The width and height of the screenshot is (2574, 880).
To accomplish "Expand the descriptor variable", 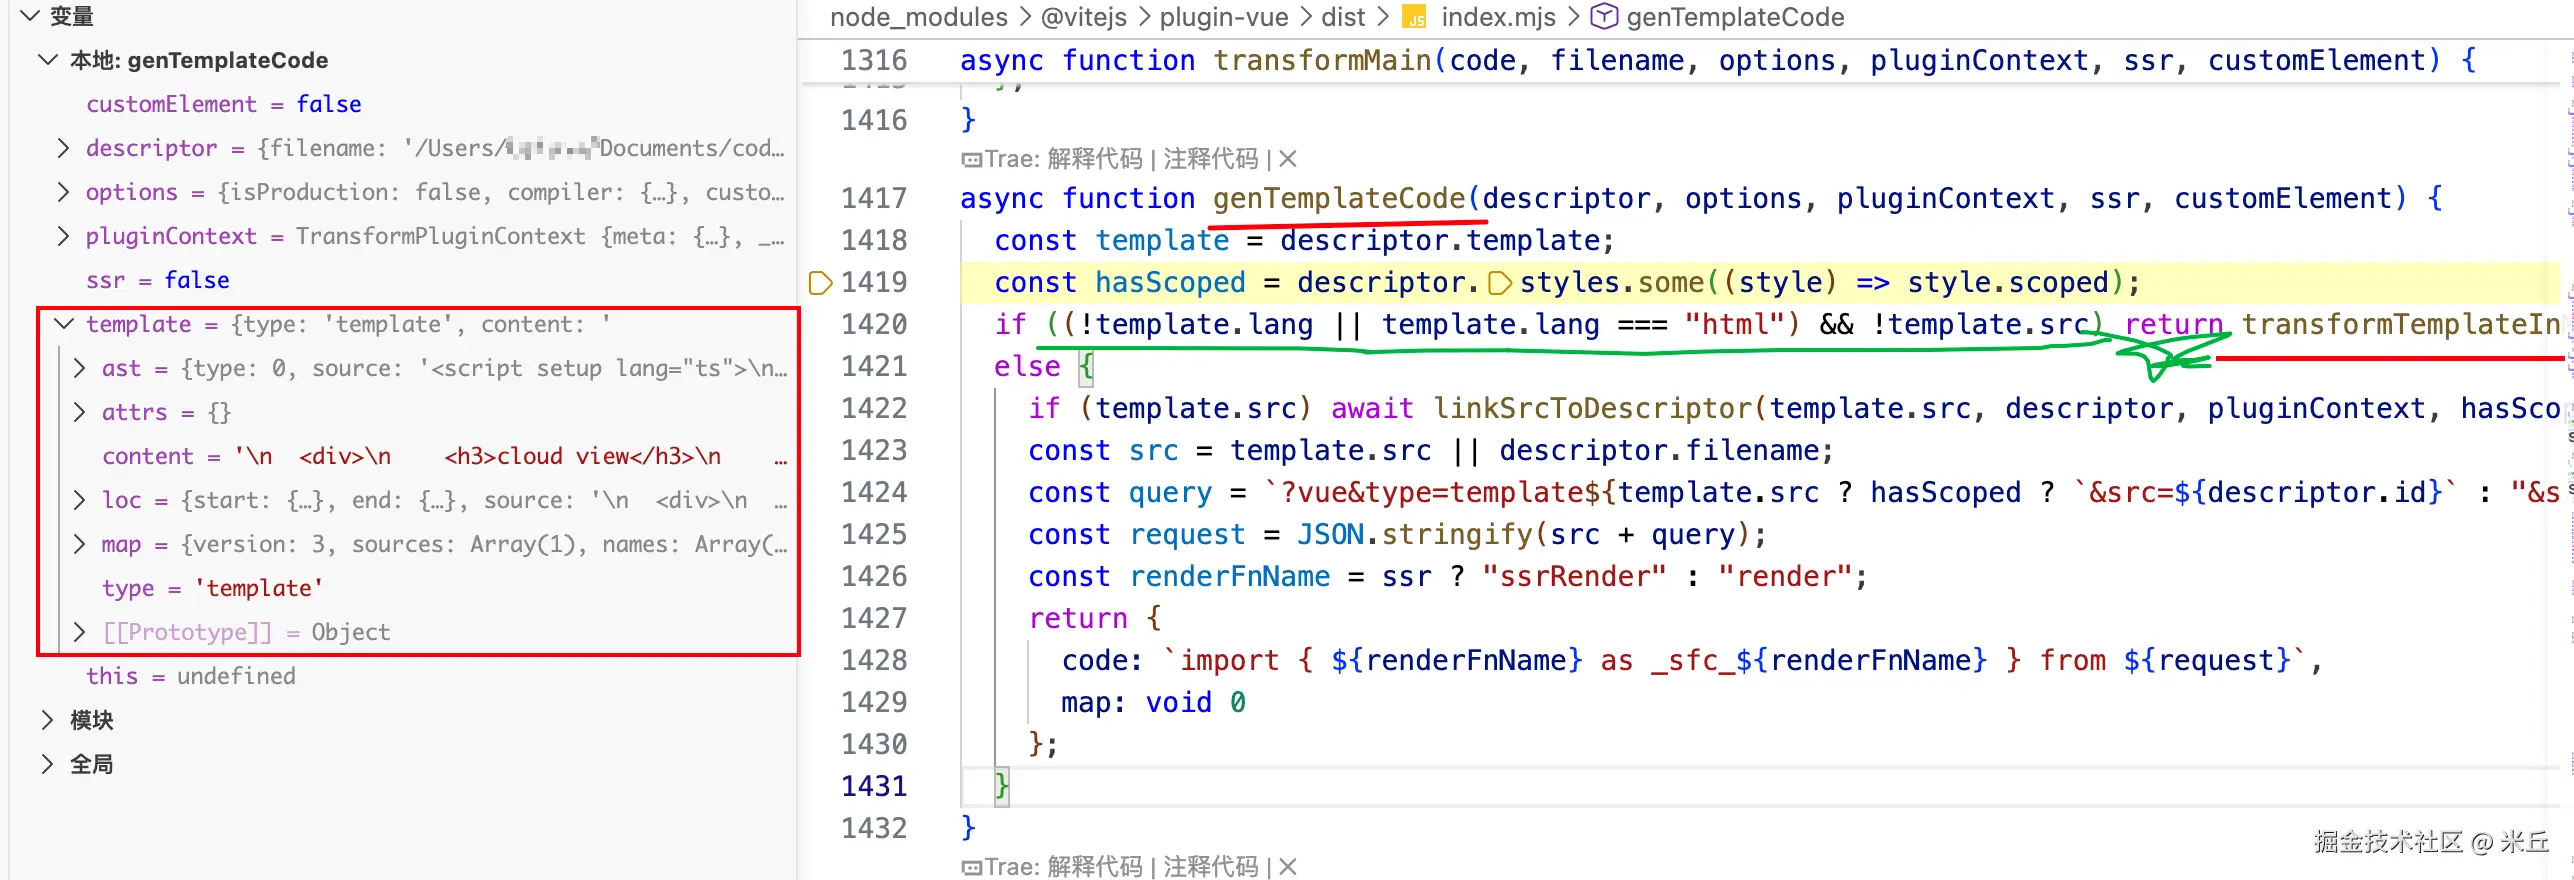I will tap(63, 148).
